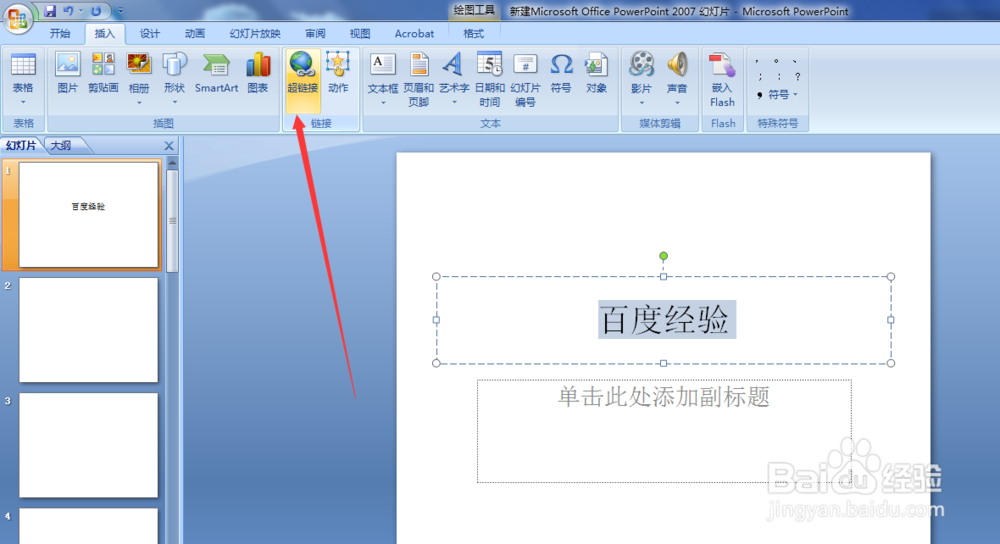Viewport: 1000px width, 544px height.
Task: Switch to the 大纲 (Outline) pane tab
Action: coord(61,146)
